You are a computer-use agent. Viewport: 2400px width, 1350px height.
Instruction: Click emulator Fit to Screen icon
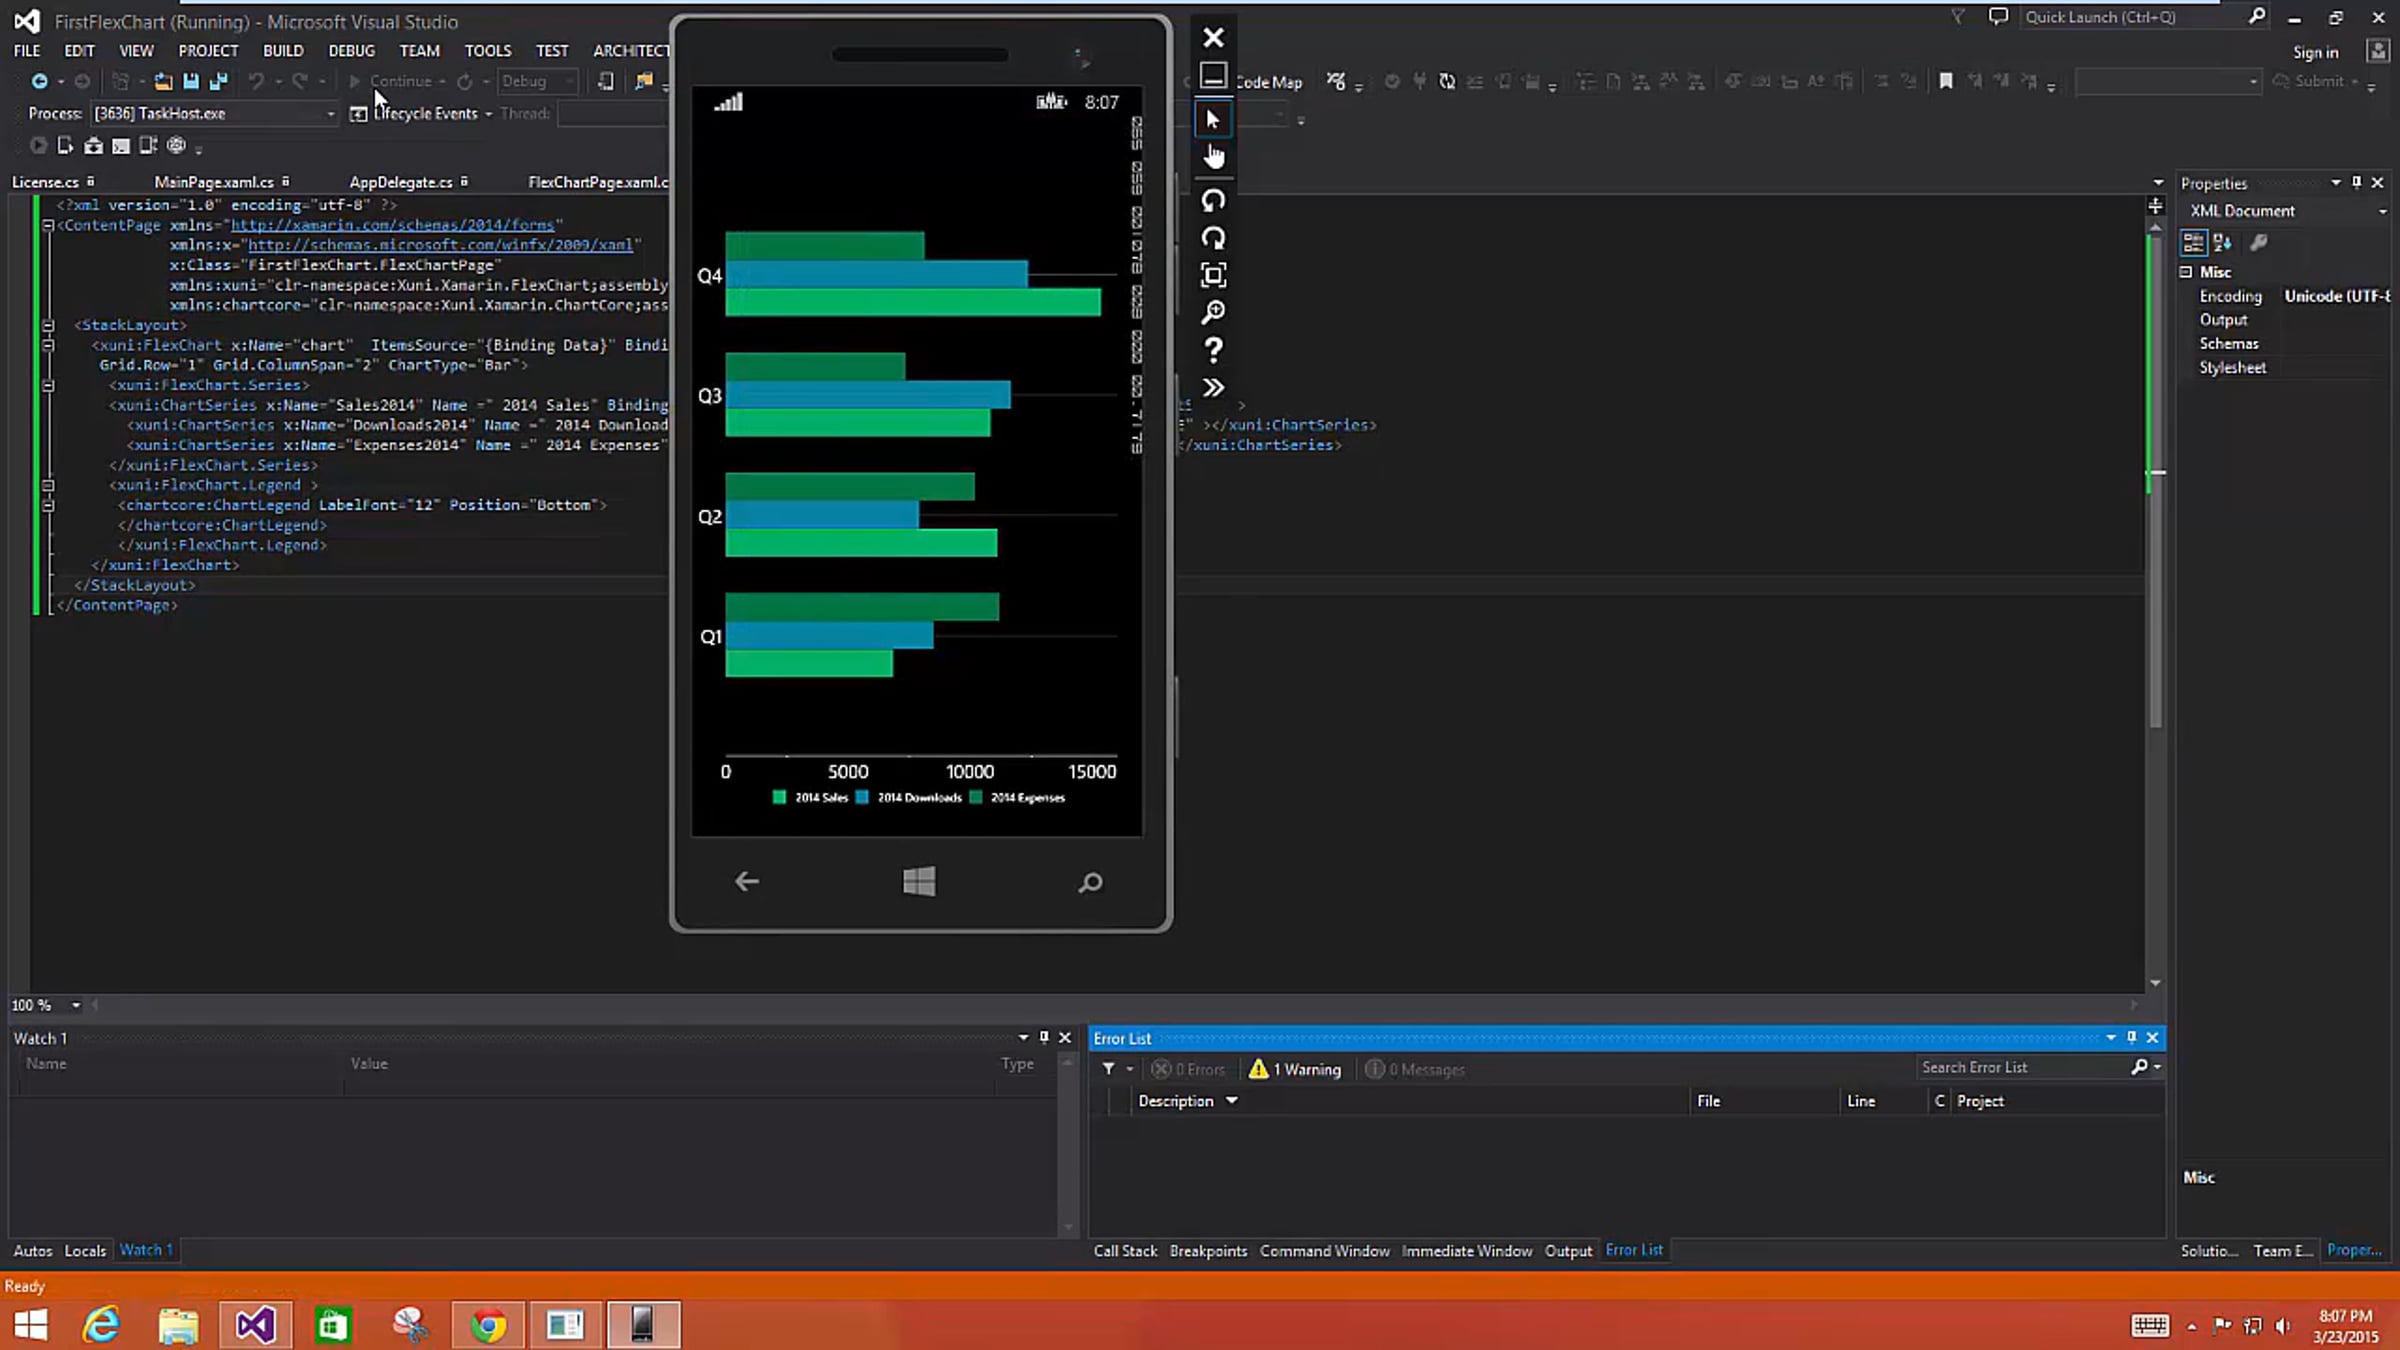click(1213, 275)
